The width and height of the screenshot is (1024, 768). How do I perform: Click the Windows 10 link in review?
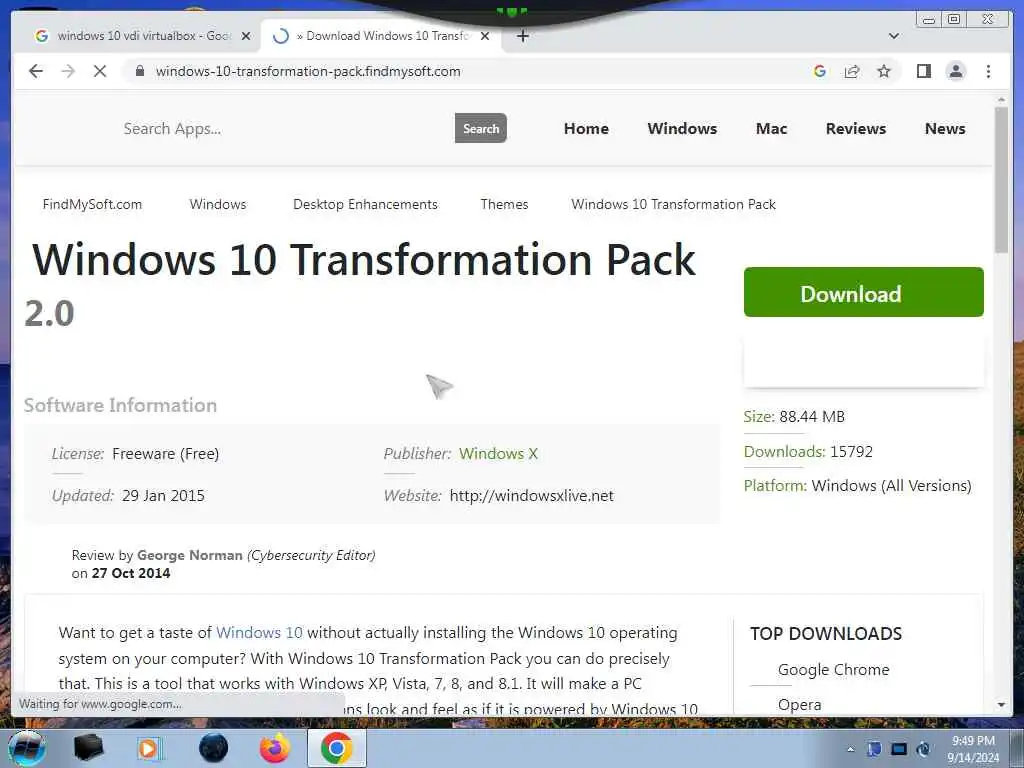(259, 633)
